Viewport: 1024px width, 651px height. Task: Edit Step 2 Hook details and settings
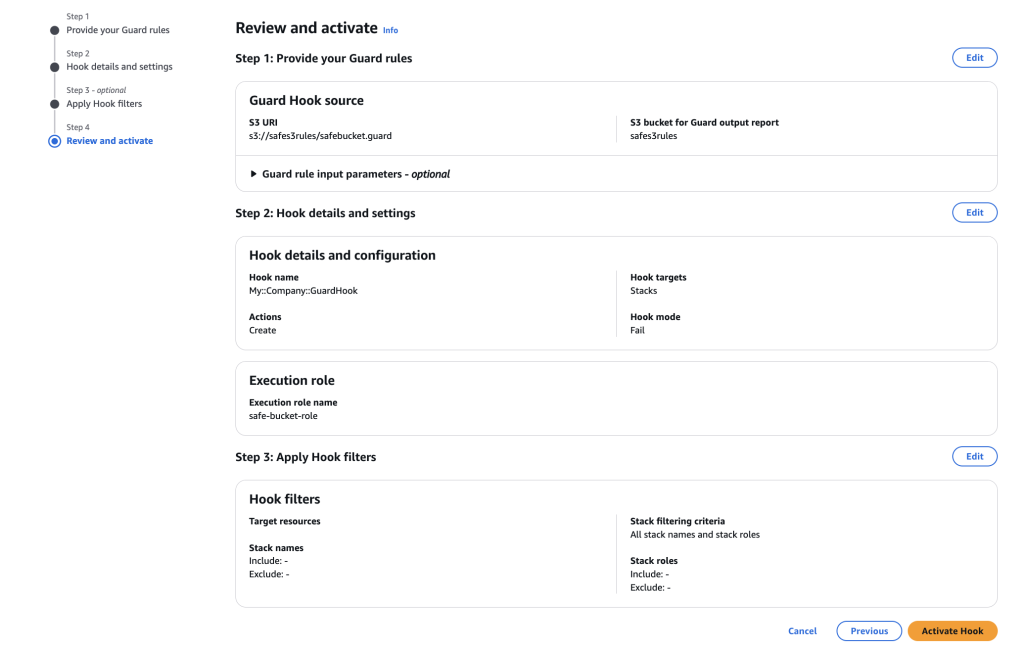pos(974,212)
